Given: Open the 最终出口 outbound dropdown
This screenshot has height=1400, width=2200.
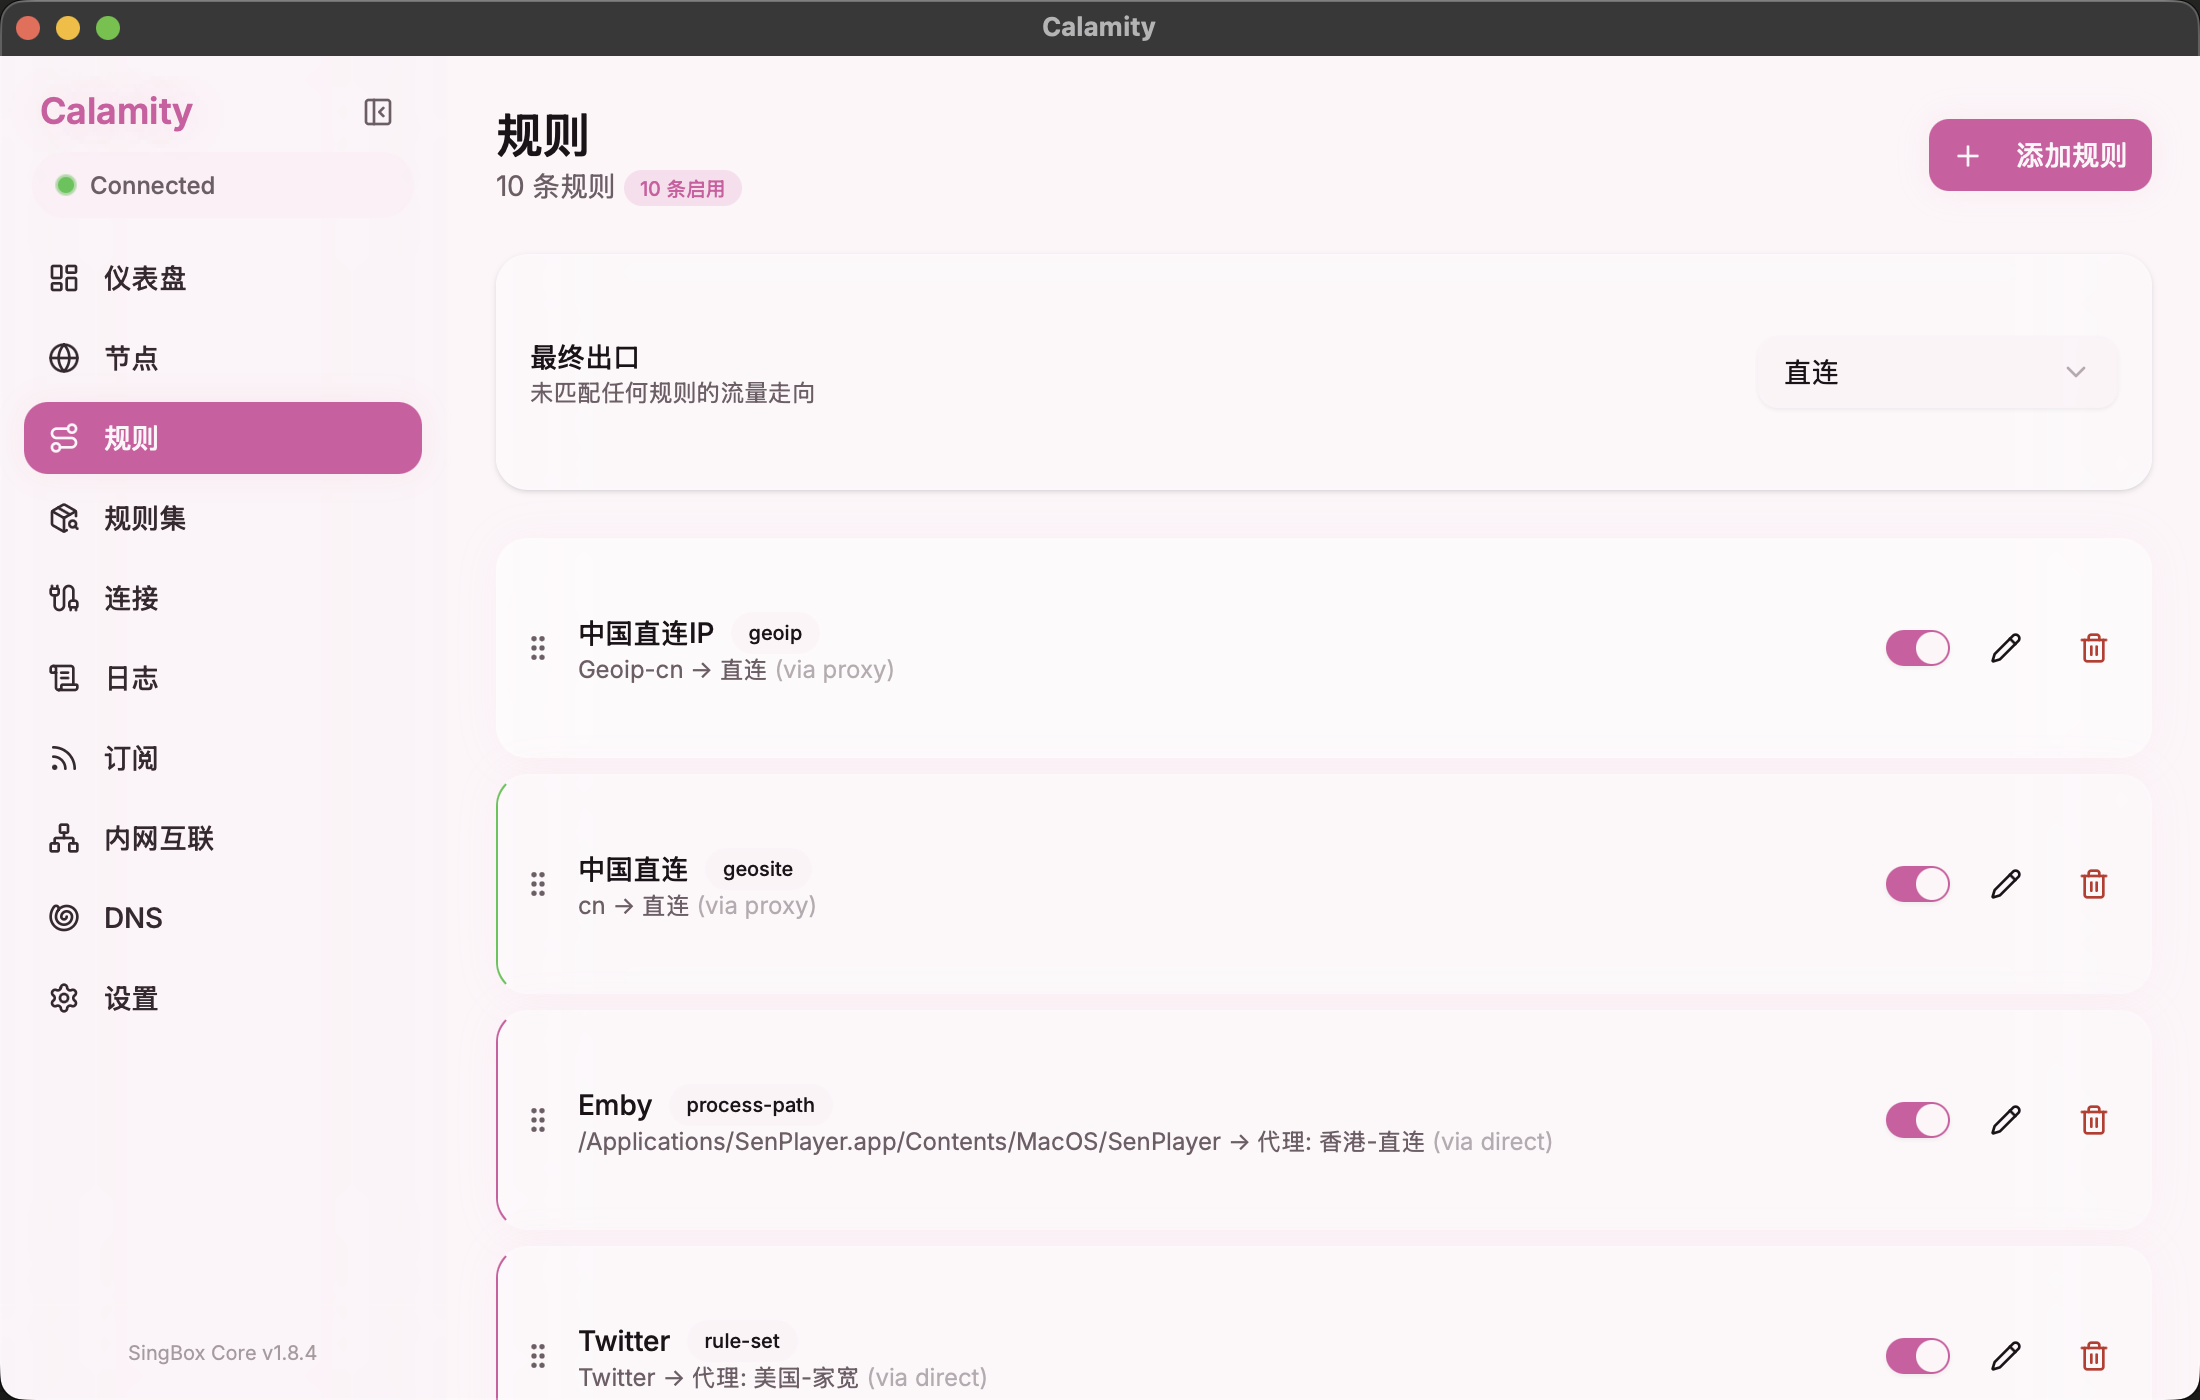Looking at the screenshot, I should (1936, 372).
